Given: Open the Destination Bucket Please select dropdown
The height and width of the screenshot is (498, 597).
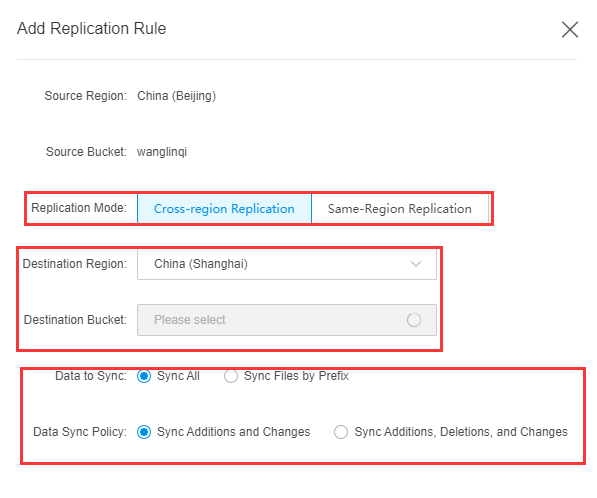Looking at the screenshot, I should pos(287,320).
